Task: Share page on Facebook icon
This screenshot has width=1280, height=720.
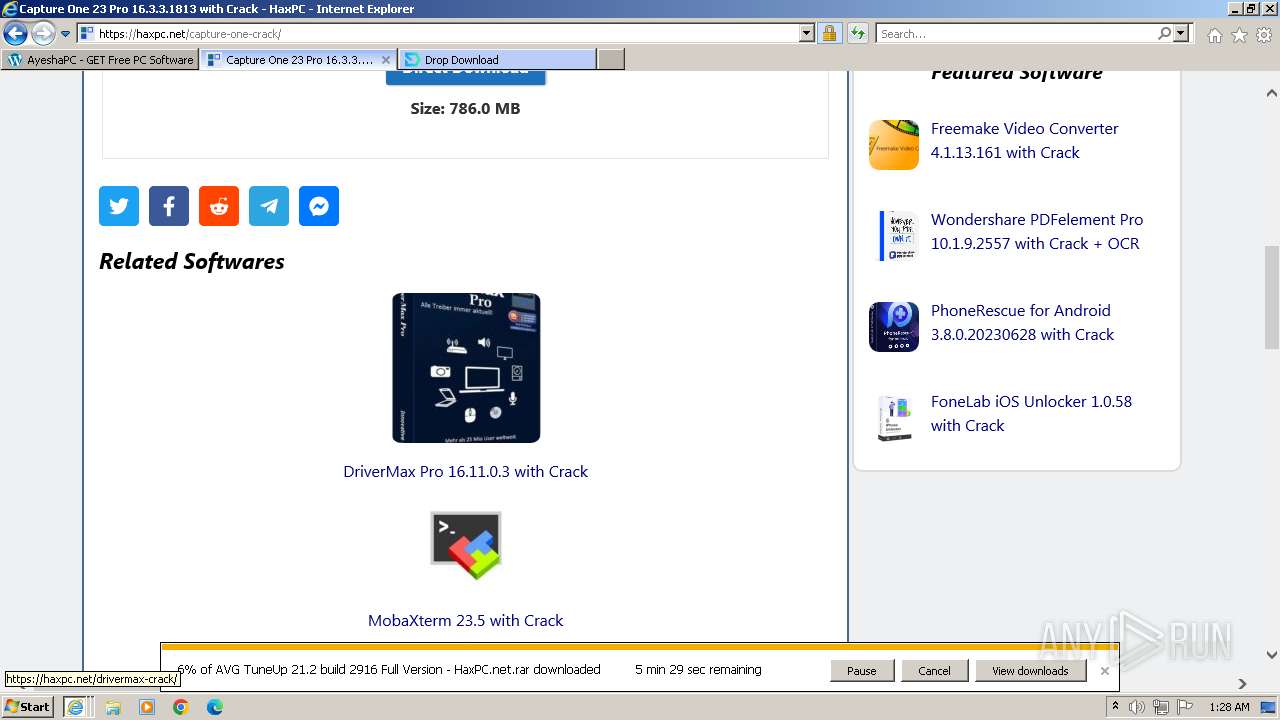Action: pyautogui.click(x=169, y=206)
